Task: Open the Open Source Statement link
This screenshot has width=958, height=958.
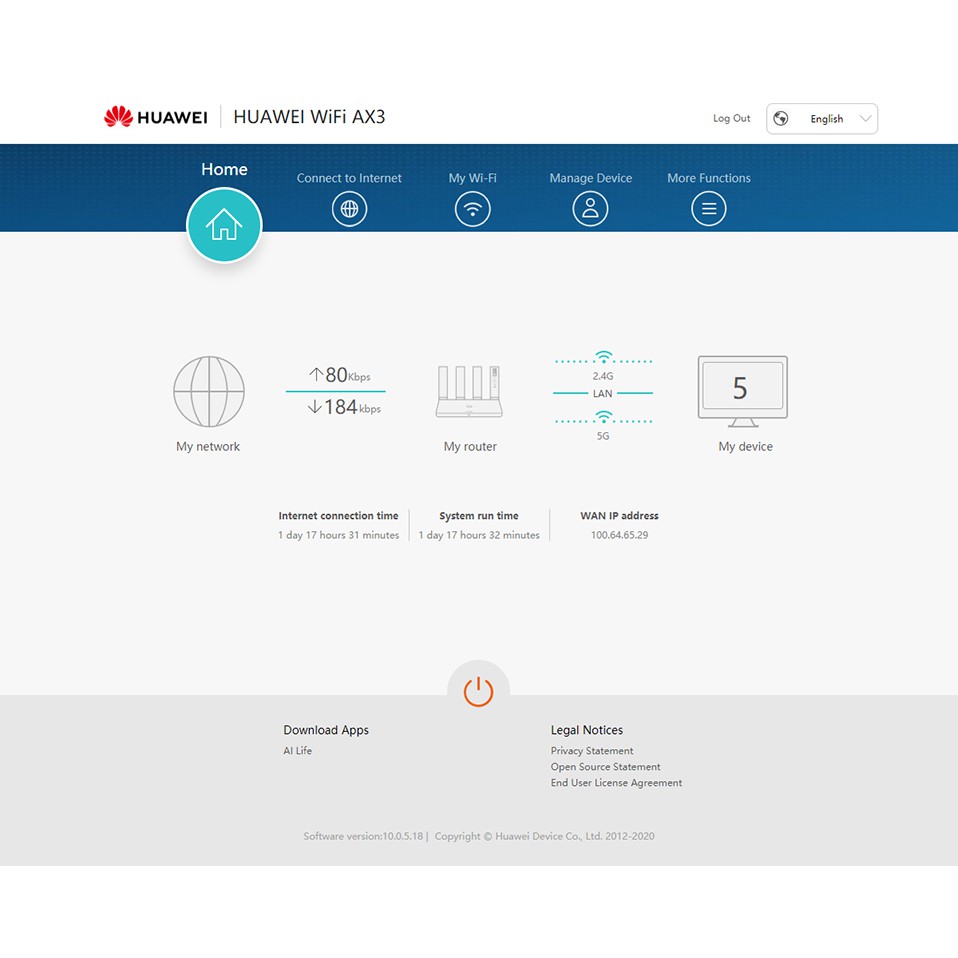Action: click(x=605, y=767)
